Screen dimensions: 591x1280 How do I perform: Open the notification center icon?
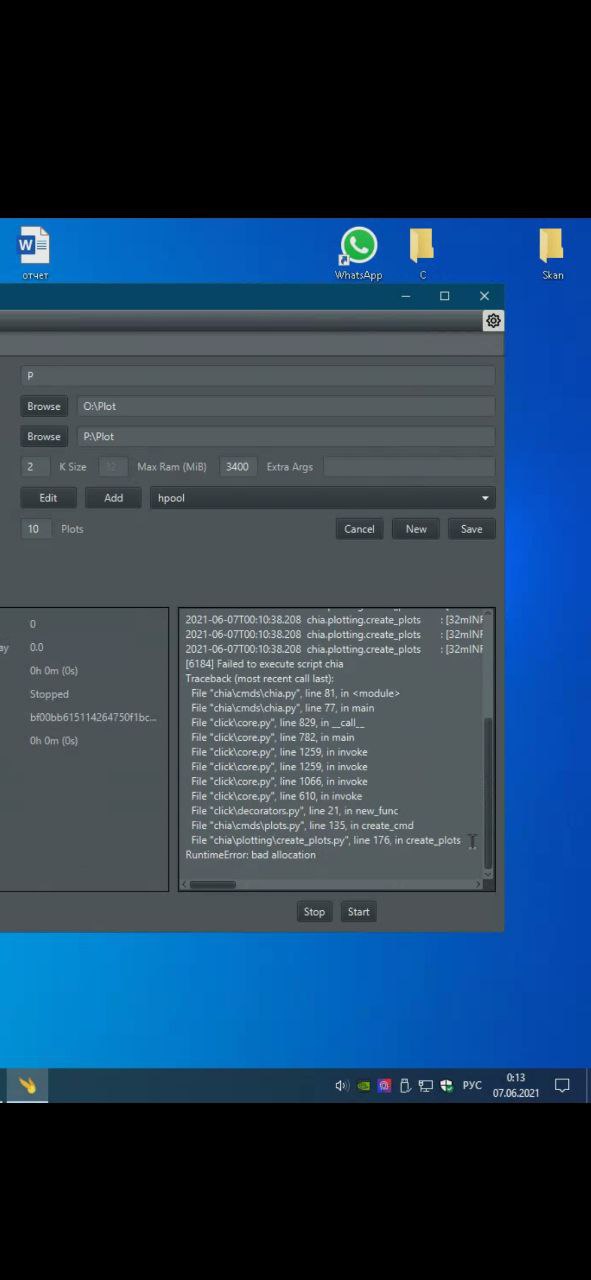pos(562,1086)
